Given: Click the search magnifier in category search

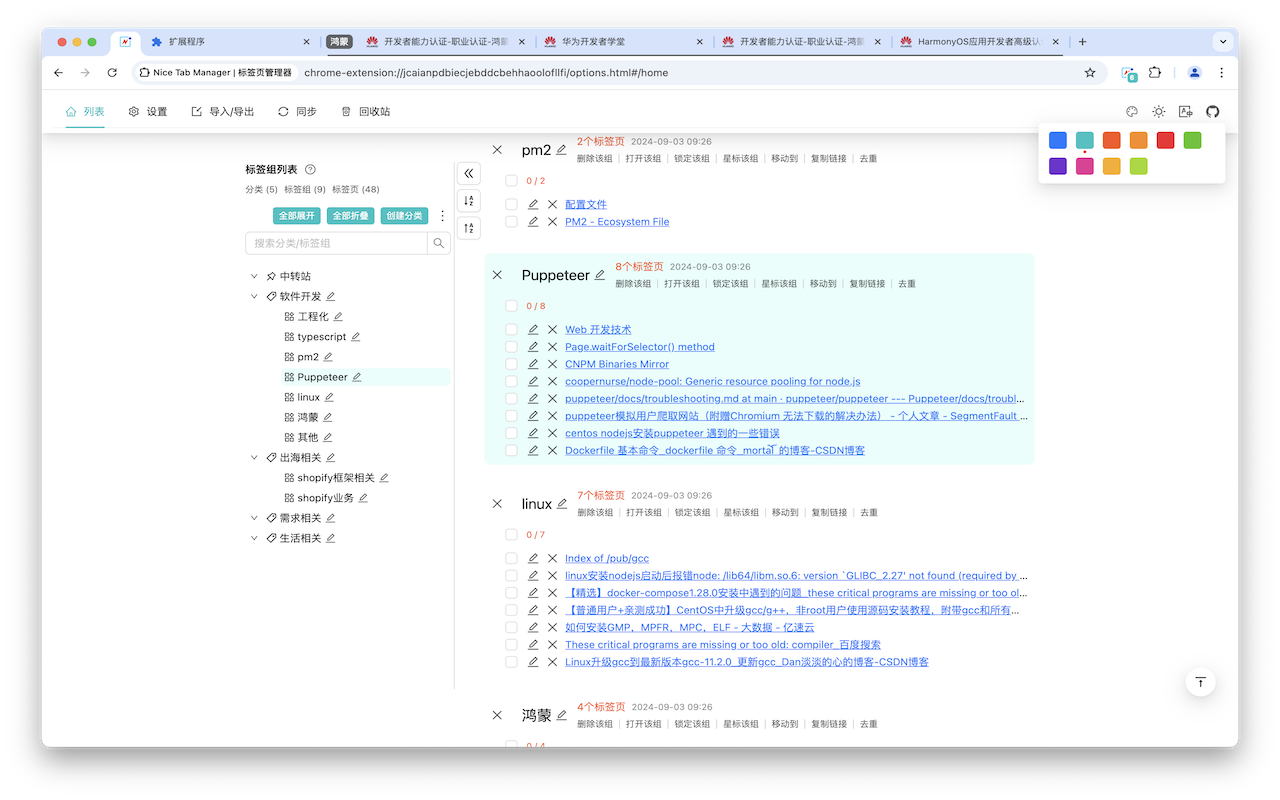Looking at the screenshot, I should click(438, 242).
